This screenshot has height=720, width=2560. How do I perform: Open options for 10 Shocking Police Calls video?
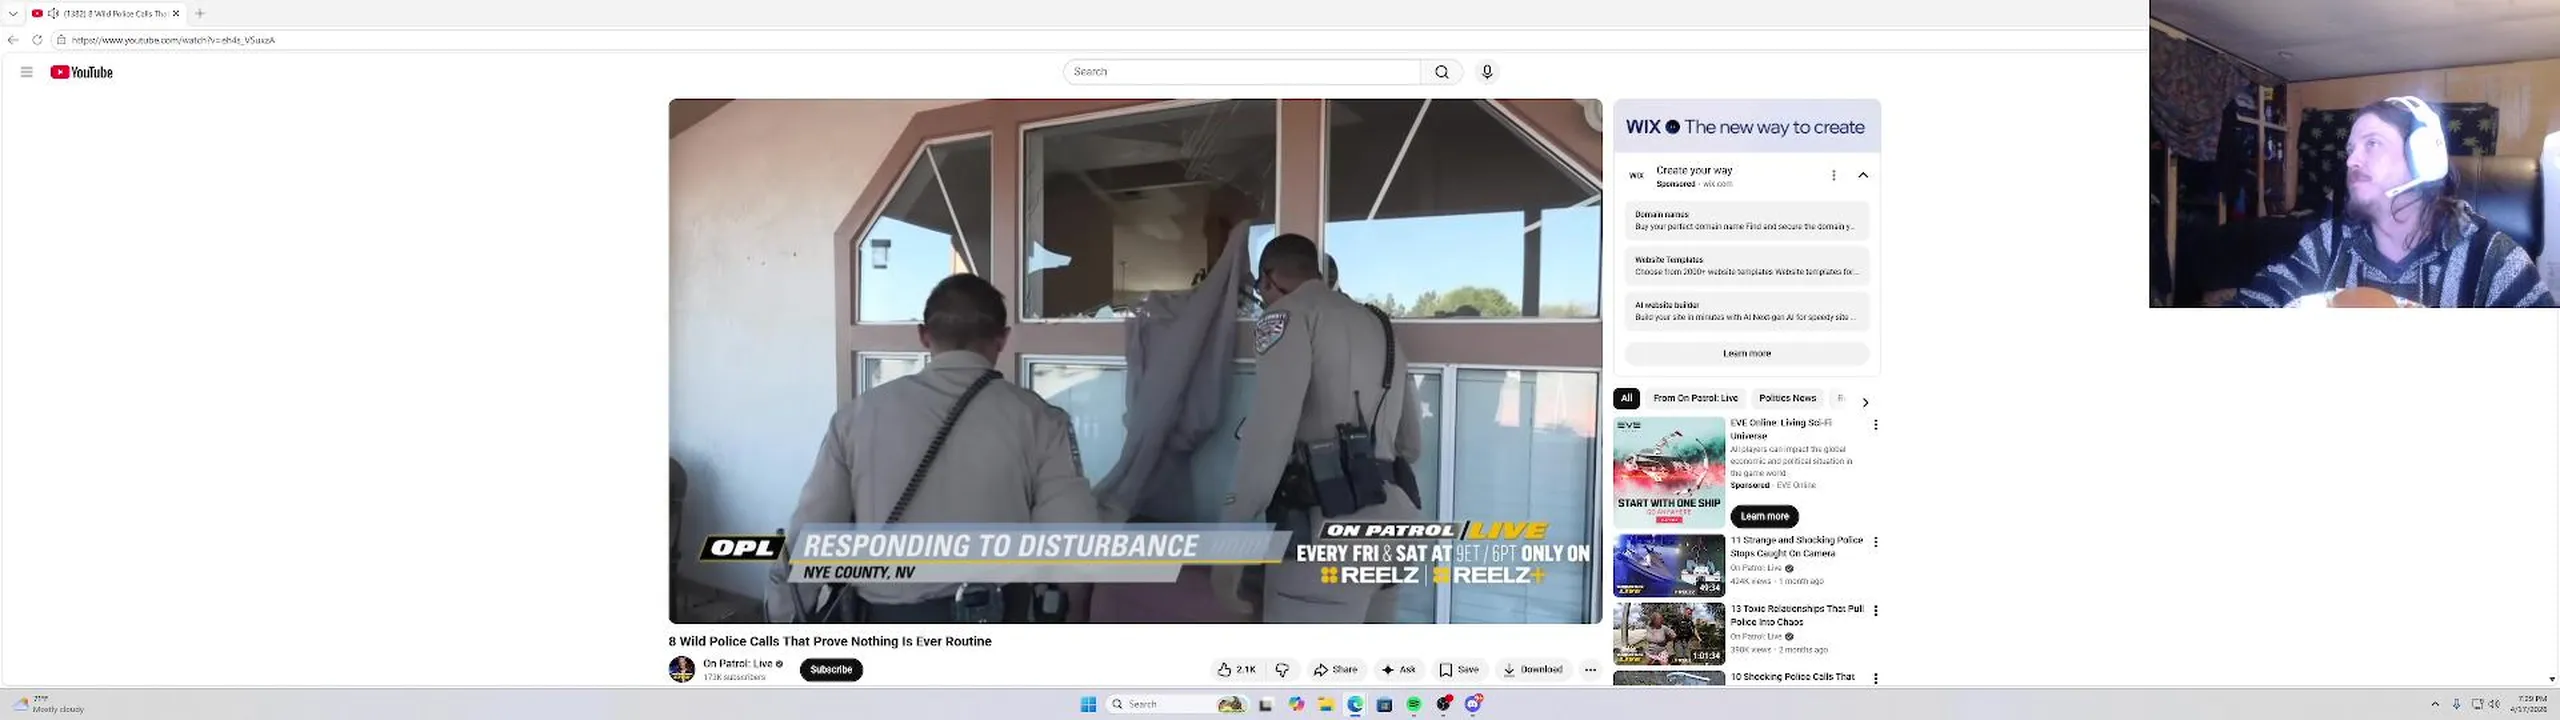(1875, 678)
